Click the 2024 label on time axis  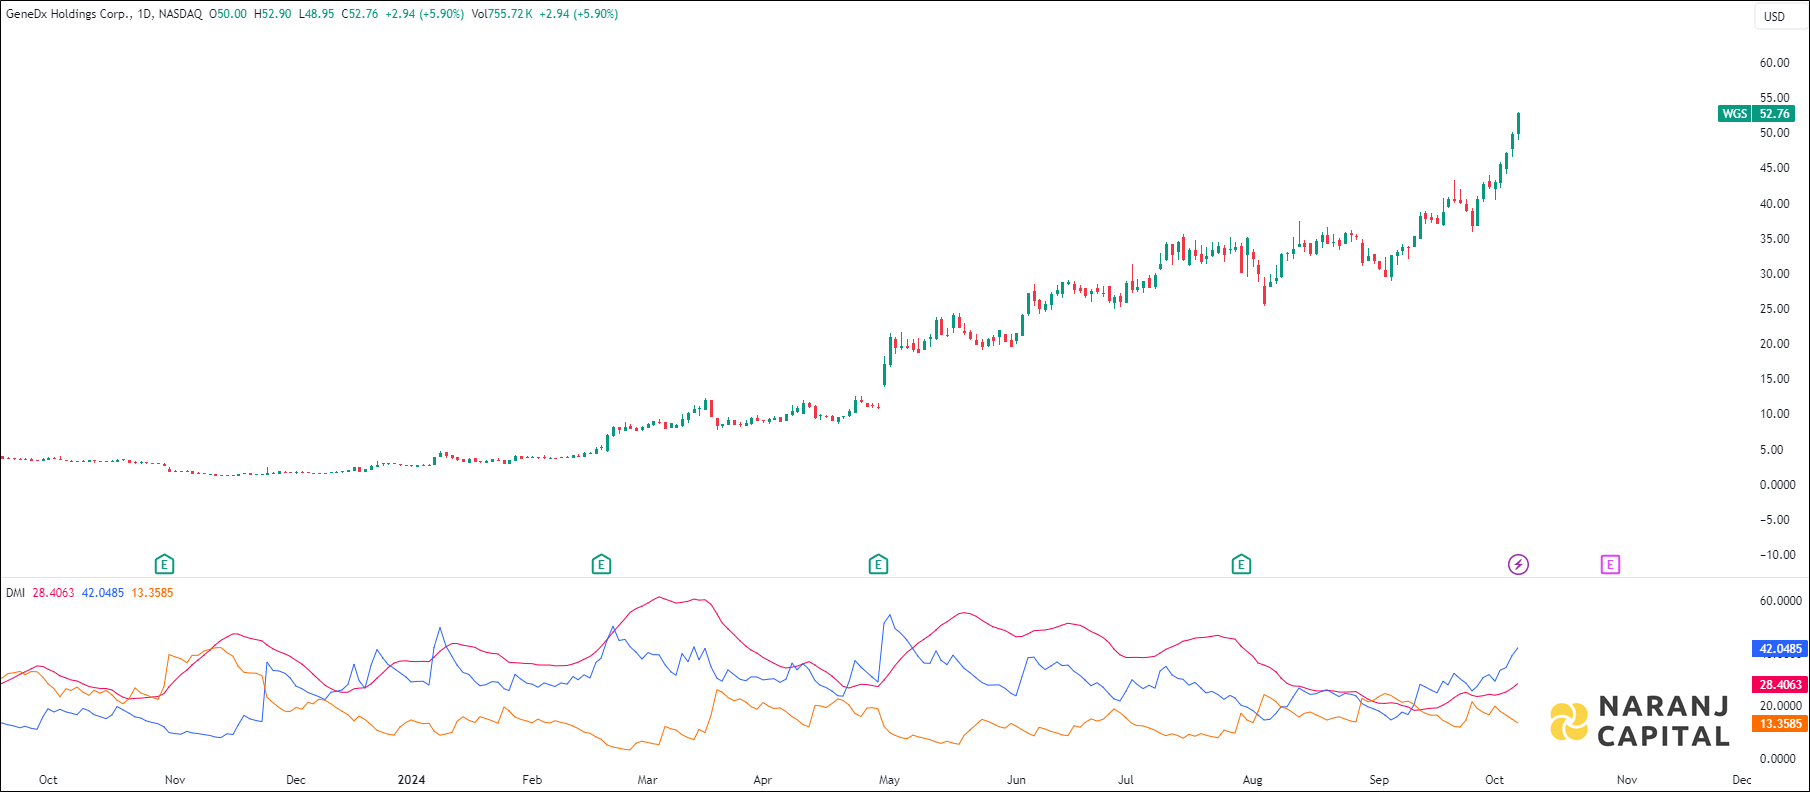click(x=411, y=780)
